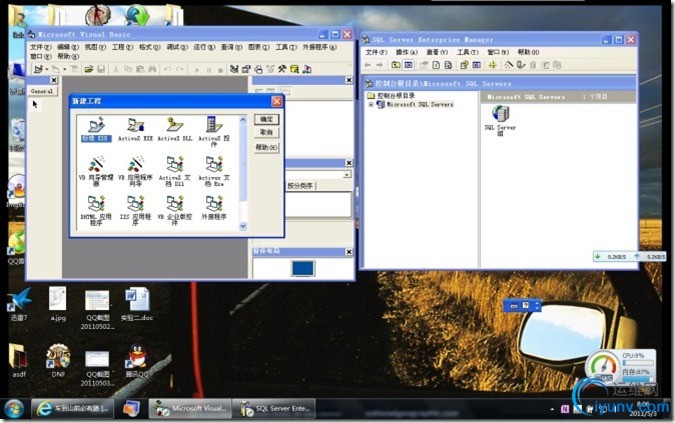Image resolution: width=675 pixels, height=423 pixels.
Task: Open Data View Window toolbar icon
Action: 294,69
